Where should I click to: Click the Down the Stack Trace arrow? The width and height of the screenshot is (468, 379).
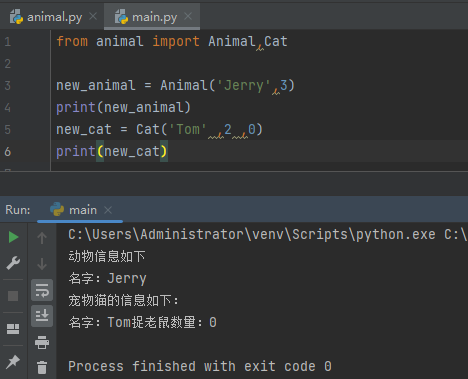click(x=42, y=264)
